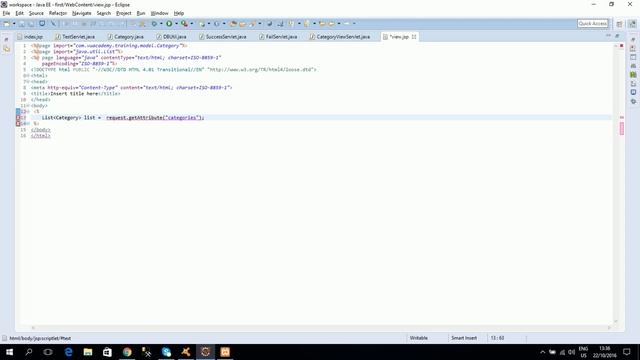Switch to the Category.java tab
The height and width of the screenshot is (360, 640).
point(126,37)
